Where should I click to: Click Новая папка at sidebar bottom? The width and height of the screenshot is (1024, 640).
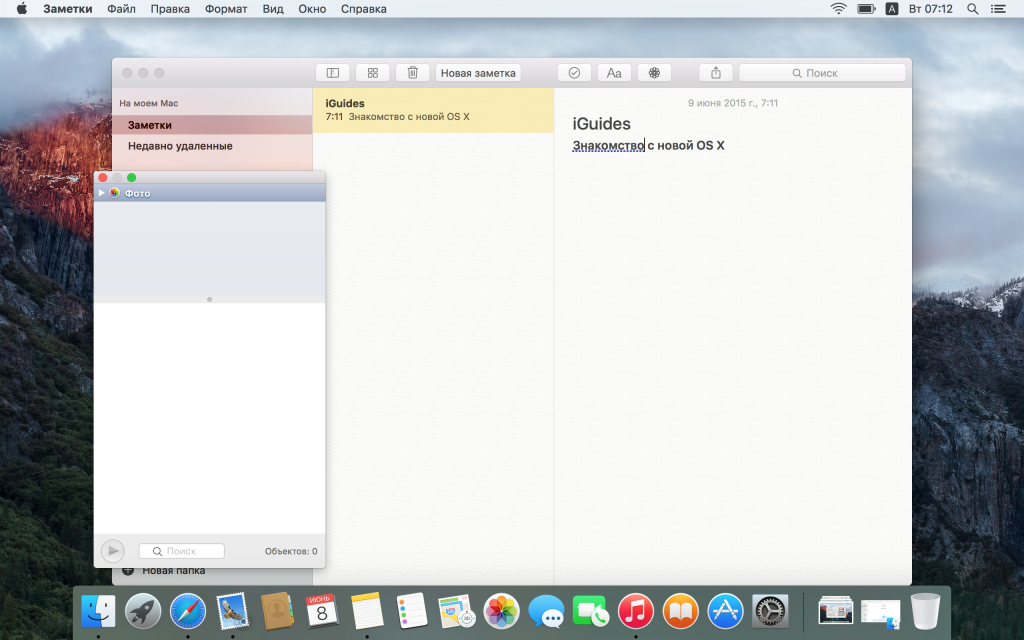pos(164,571)
